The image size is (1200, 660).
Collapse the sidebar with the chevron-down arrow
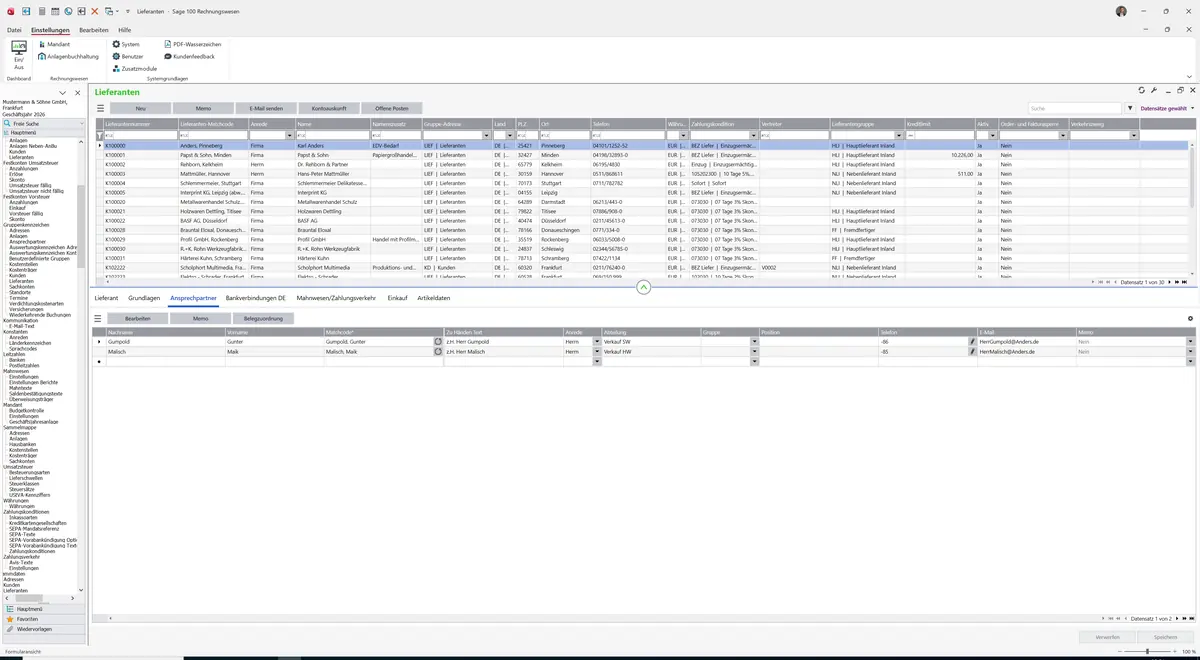64,92
